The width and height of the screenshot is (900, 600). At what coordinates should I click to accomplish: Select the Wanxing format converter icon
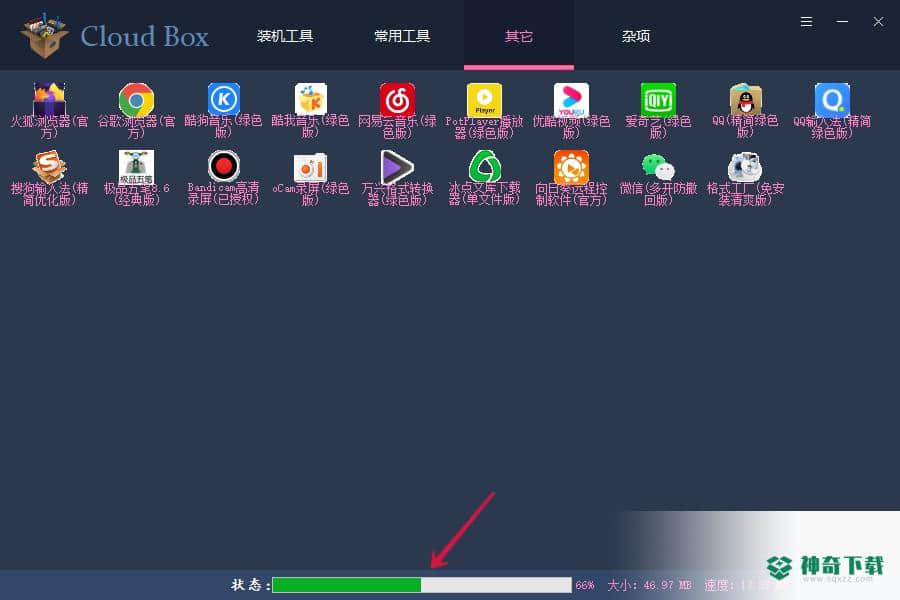point(397,167)
